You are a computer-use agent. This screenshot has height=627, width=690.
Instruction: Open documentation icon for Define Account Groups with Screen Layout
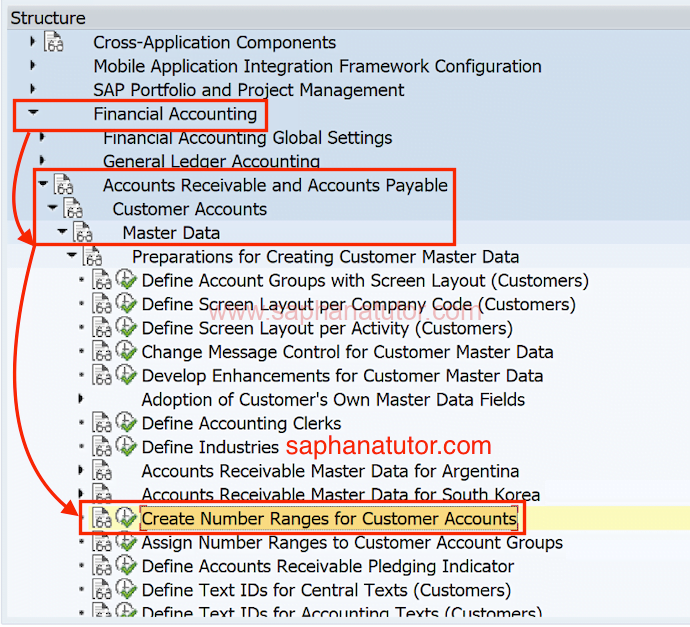click(102, 279)
